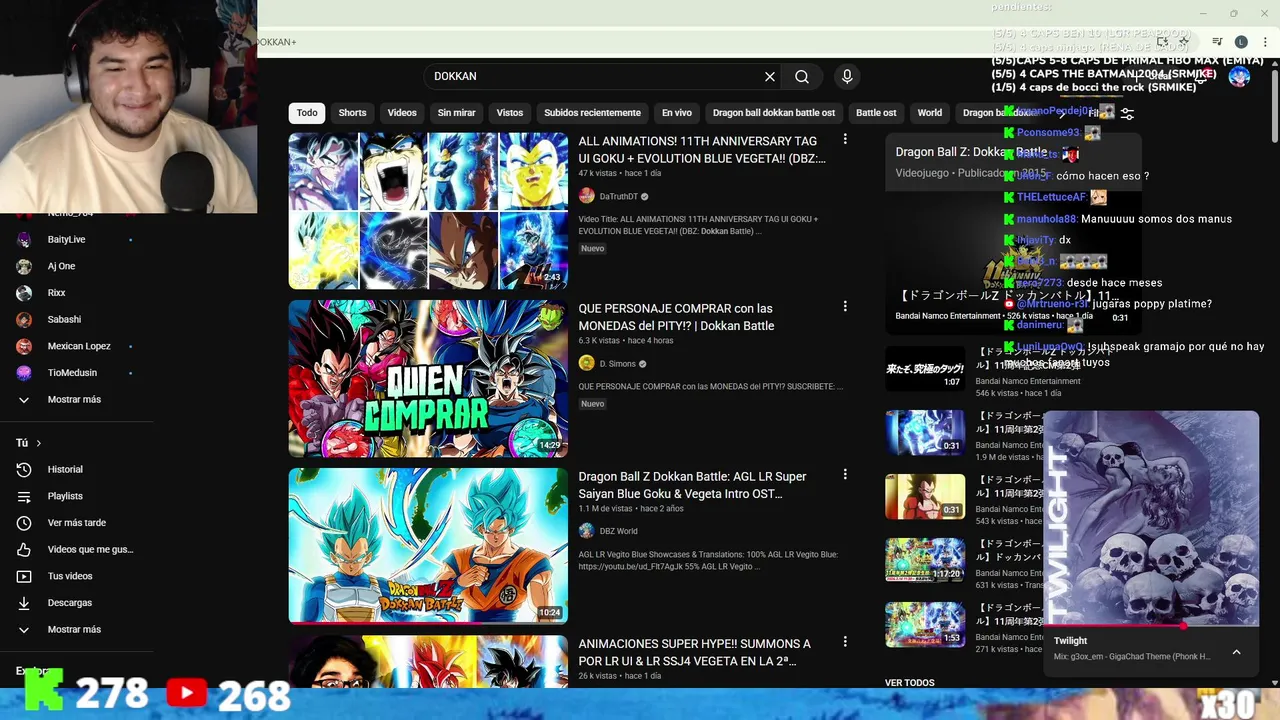Select the Battle ost chip

point(876,113)
